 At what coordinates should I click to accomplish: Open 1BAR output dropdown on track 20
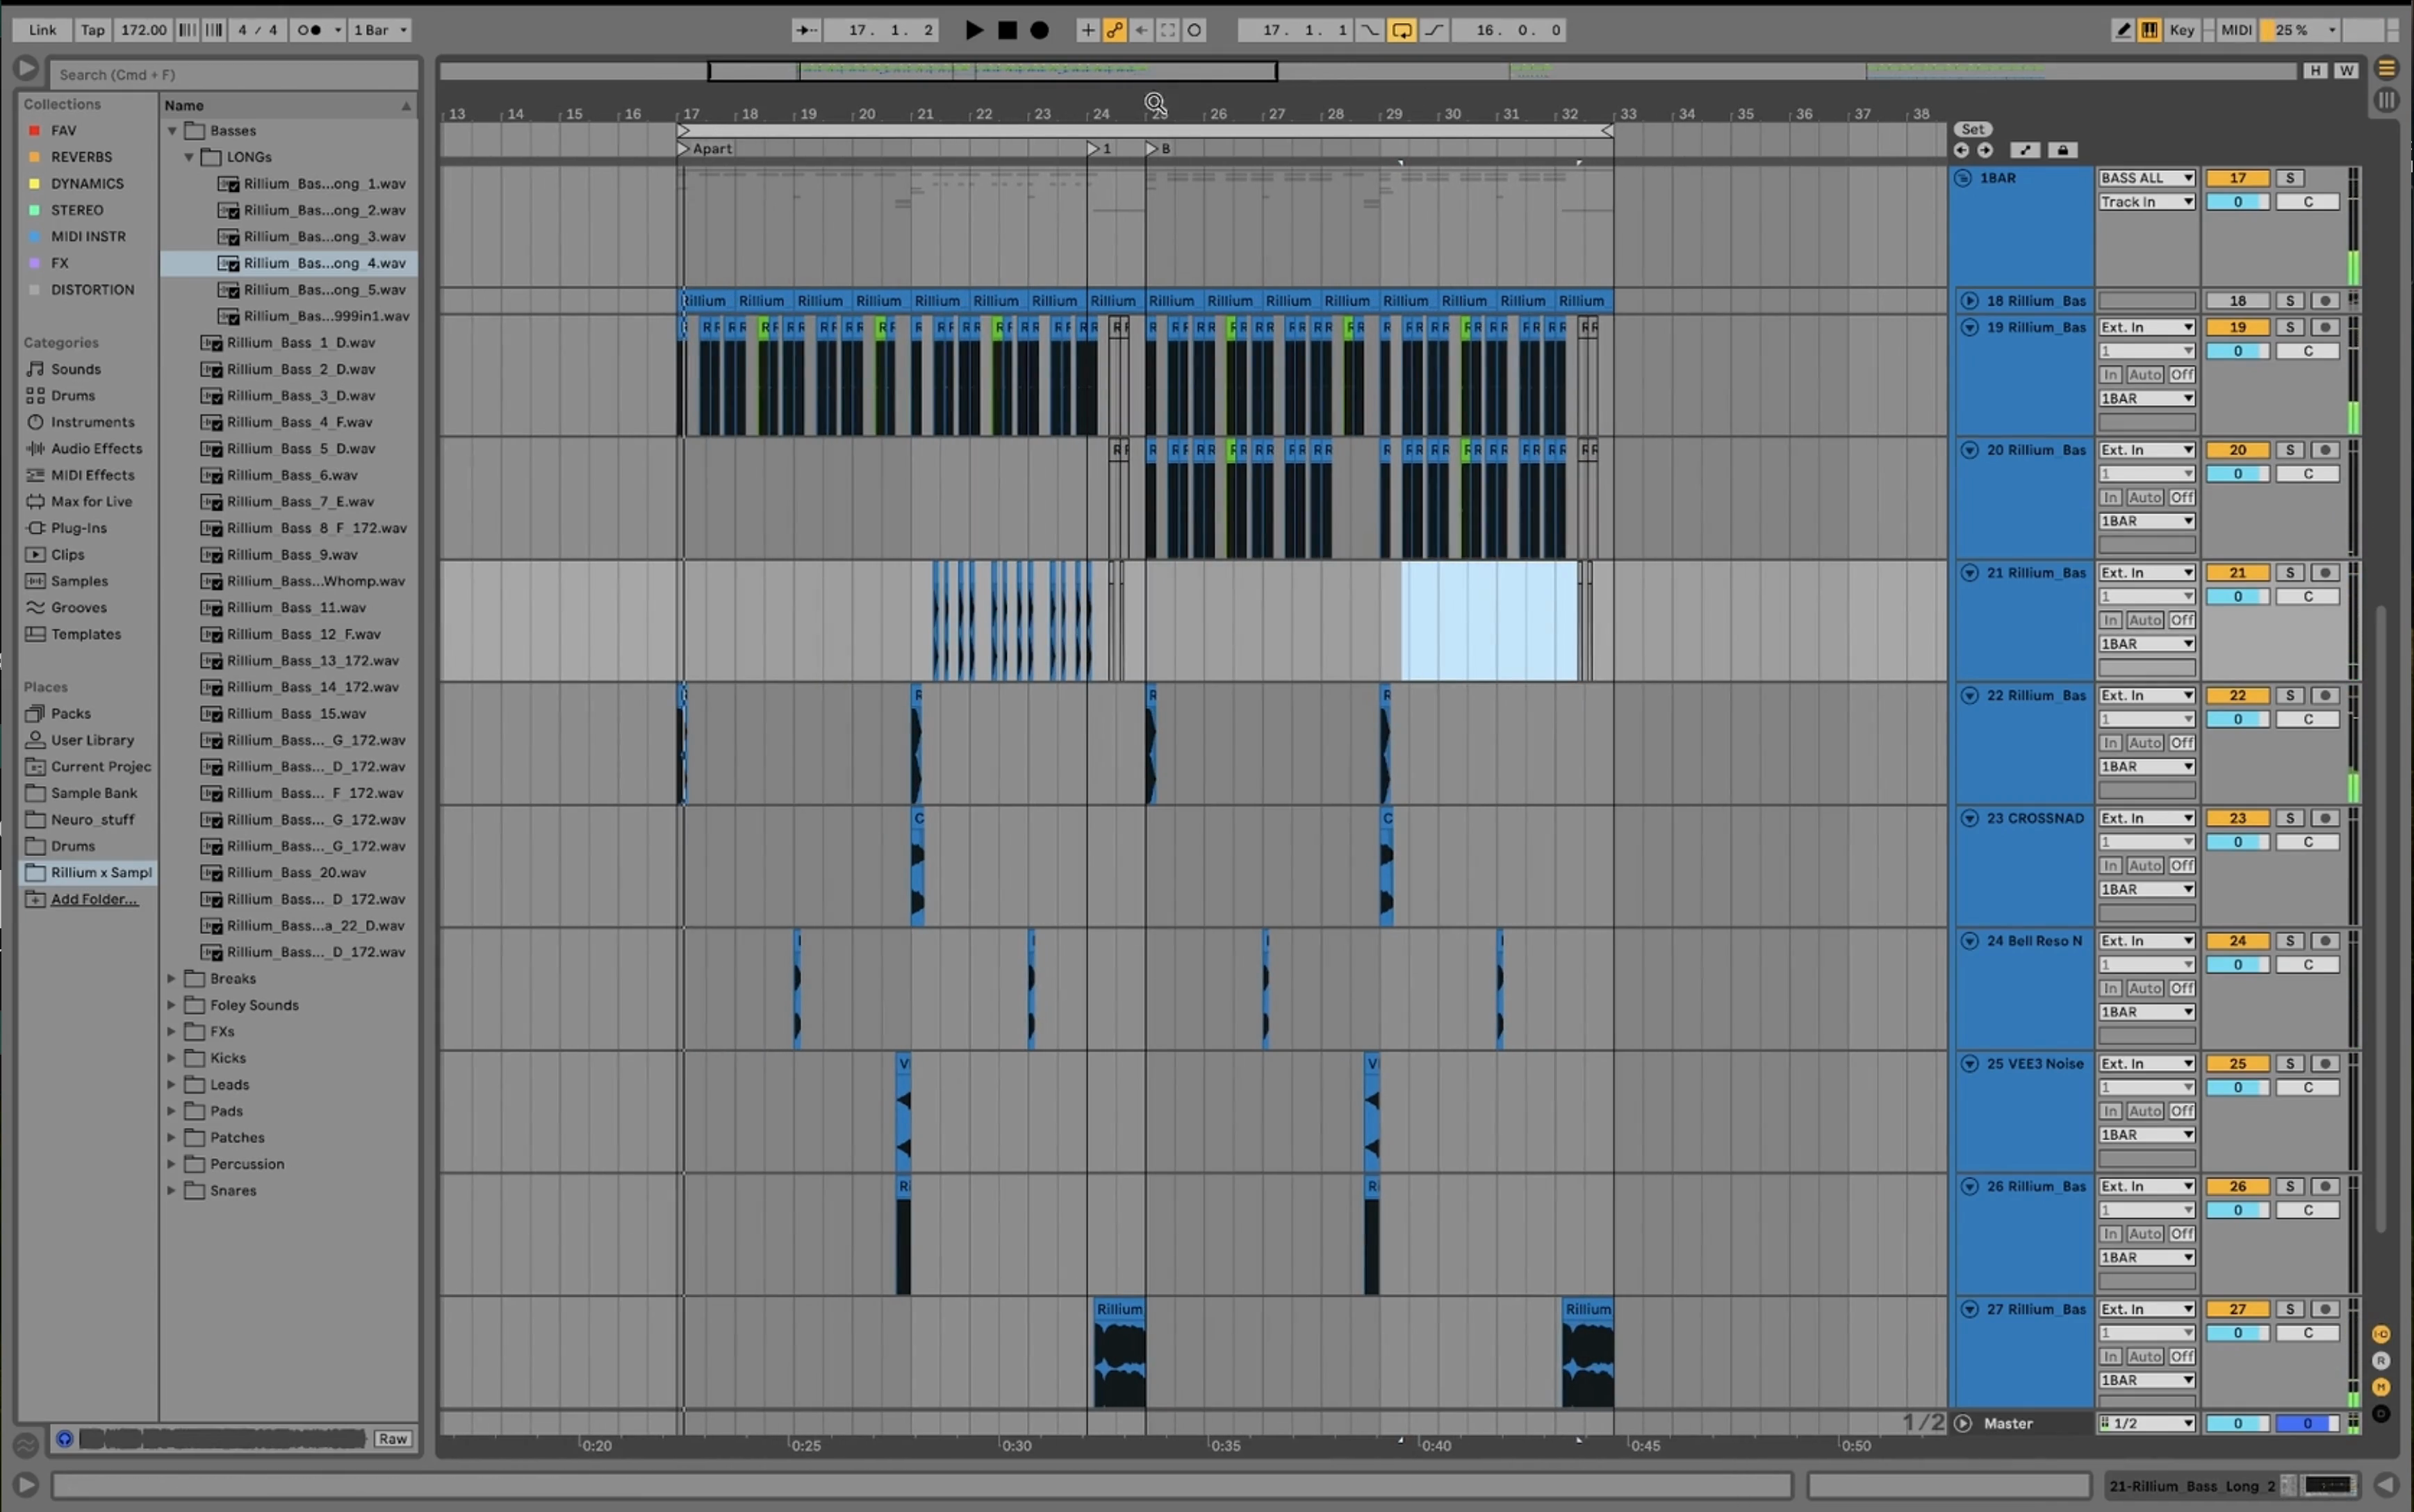(2146, 522)
